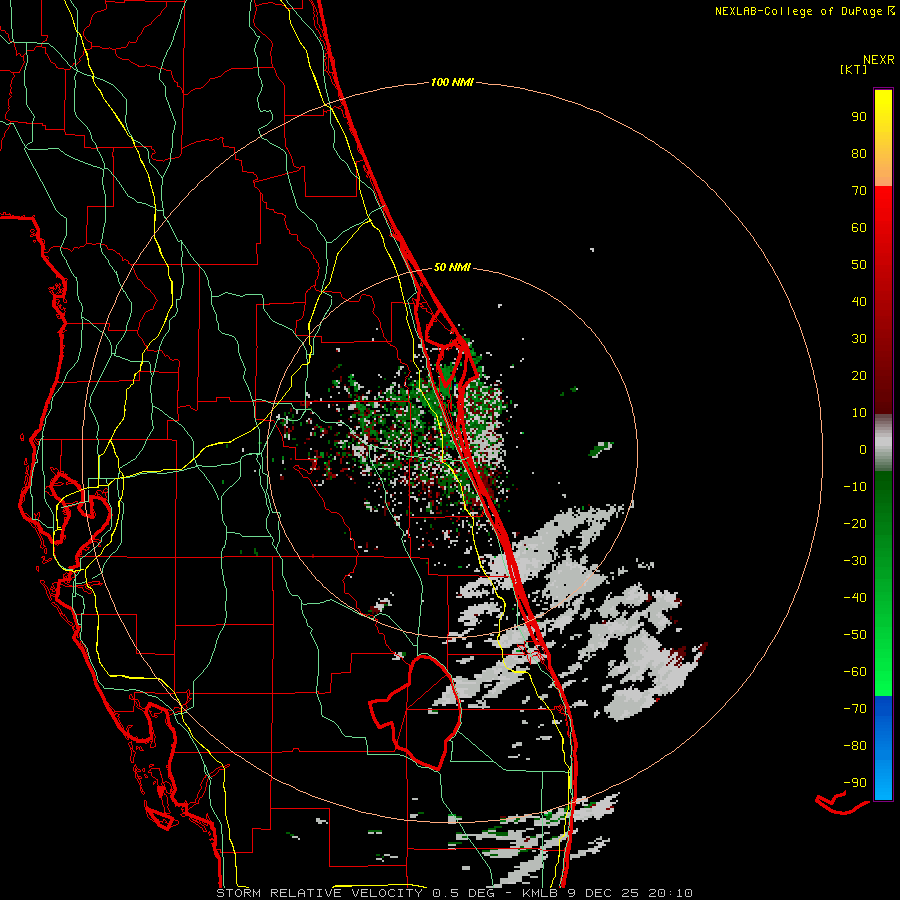This screenshot has height=900, width=900.
Task: Click the -70 legend value
Action: point(855,708)
